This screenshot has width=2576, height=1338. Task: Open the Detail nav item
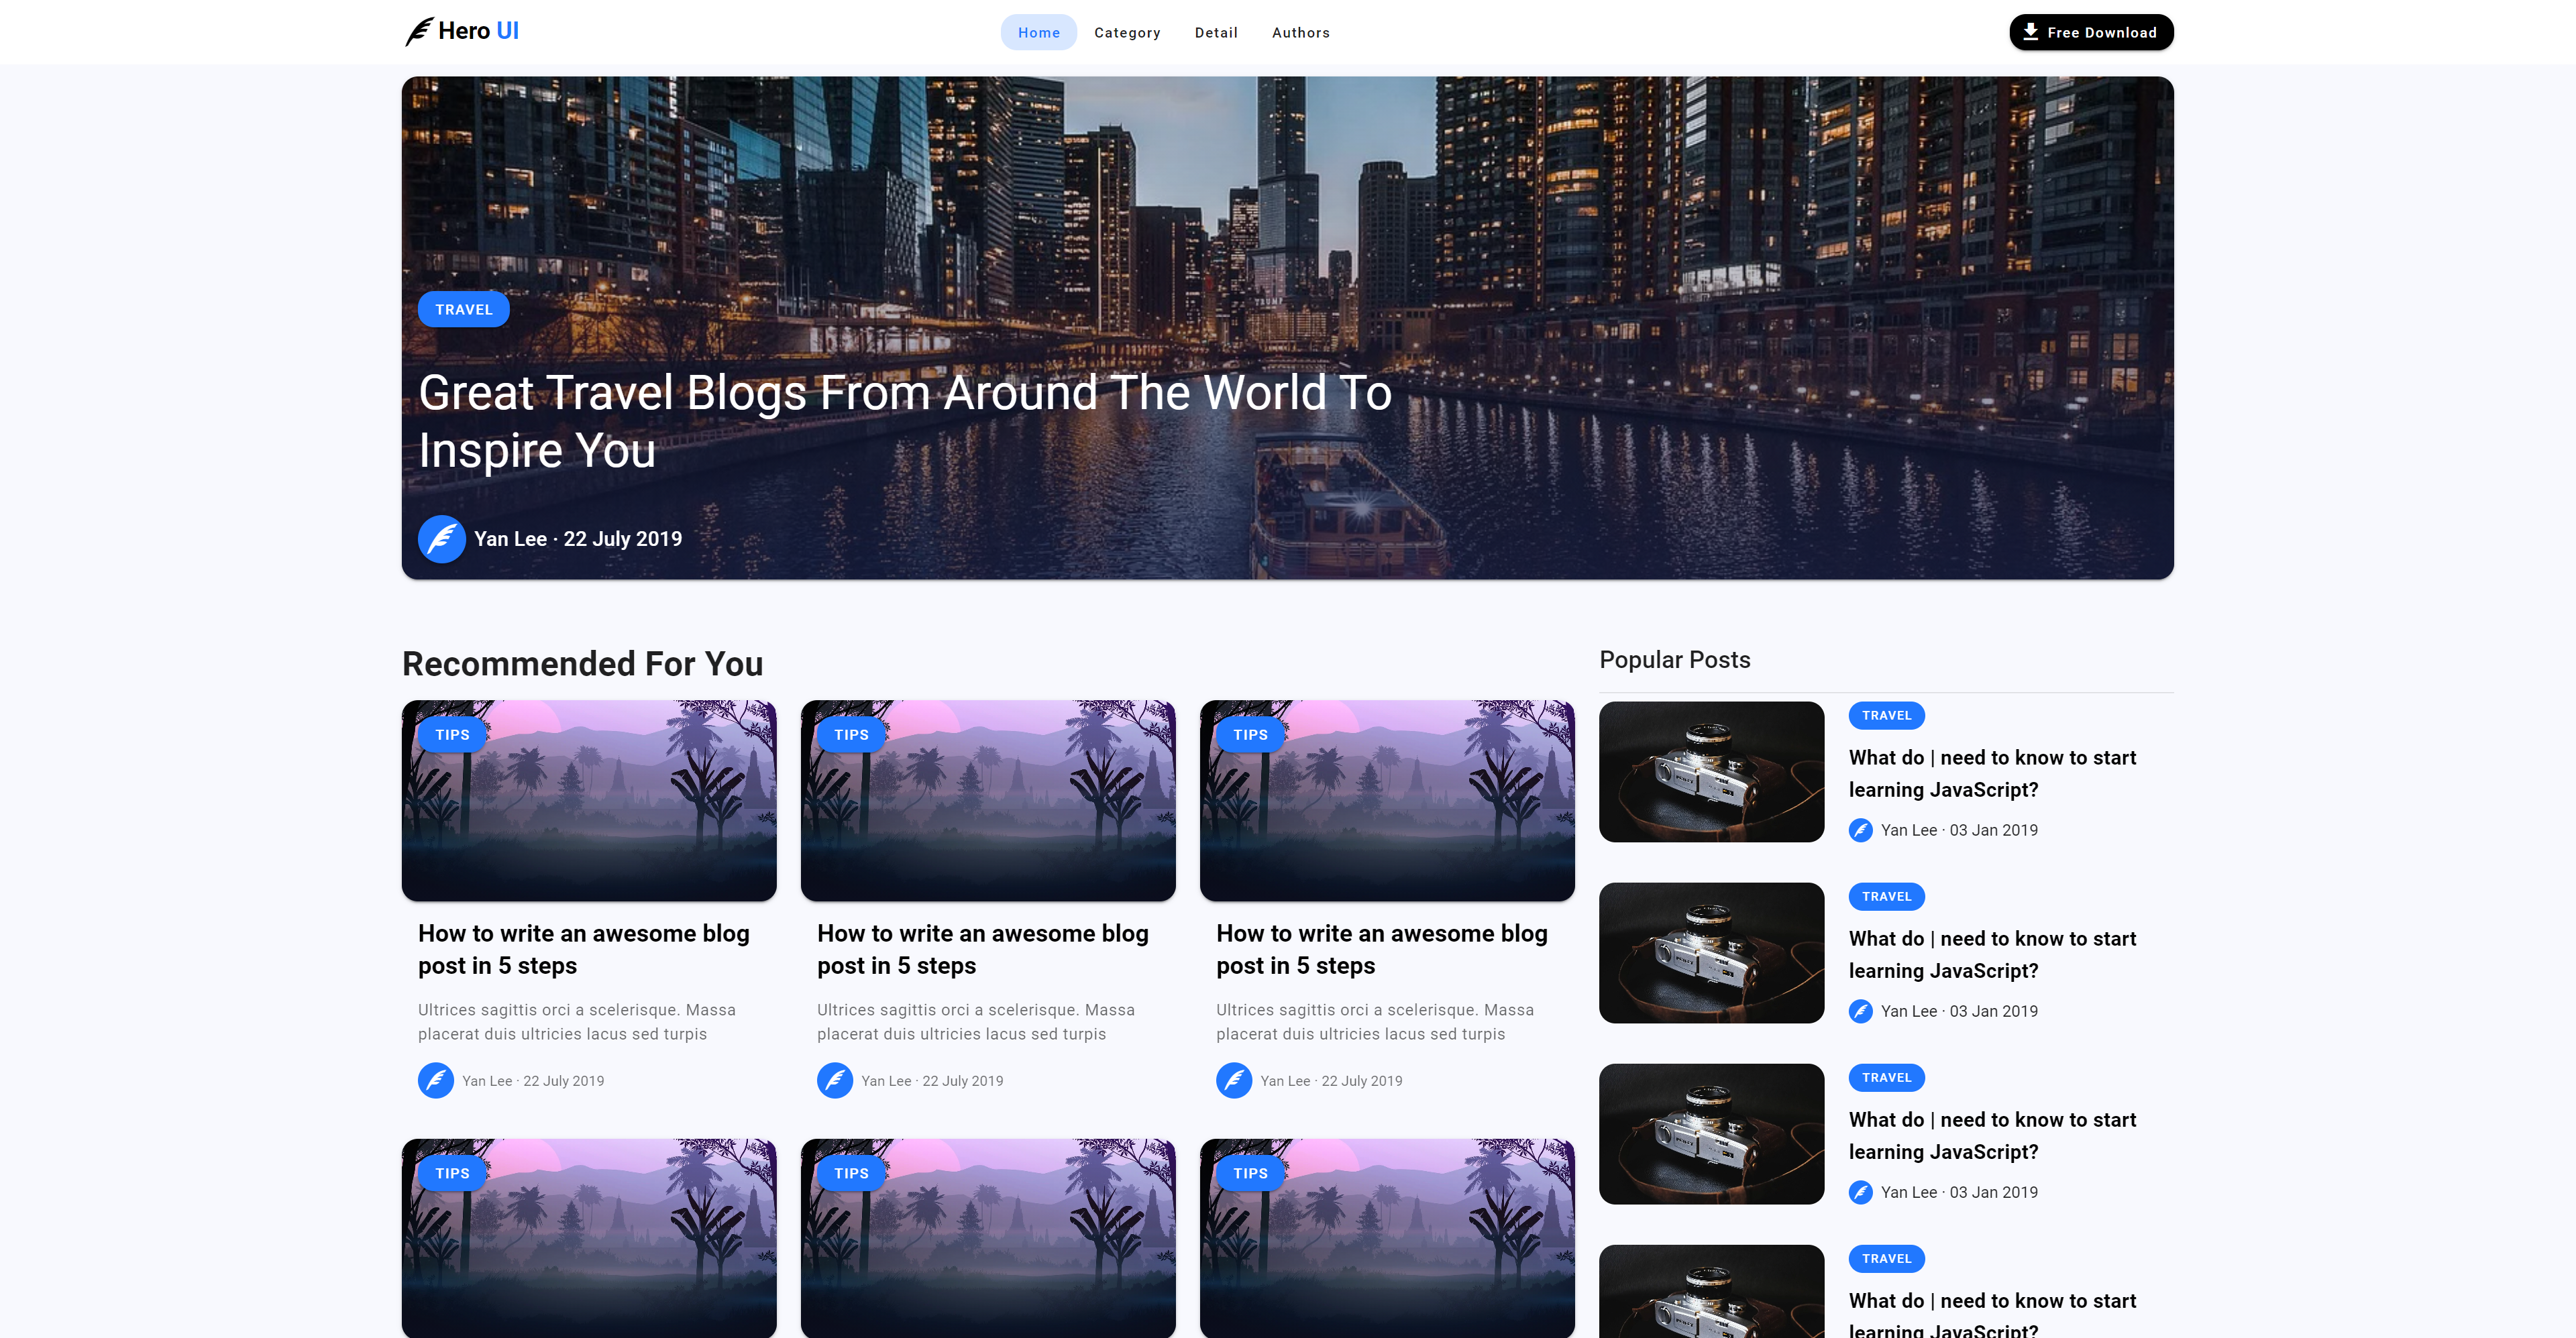1215,32
